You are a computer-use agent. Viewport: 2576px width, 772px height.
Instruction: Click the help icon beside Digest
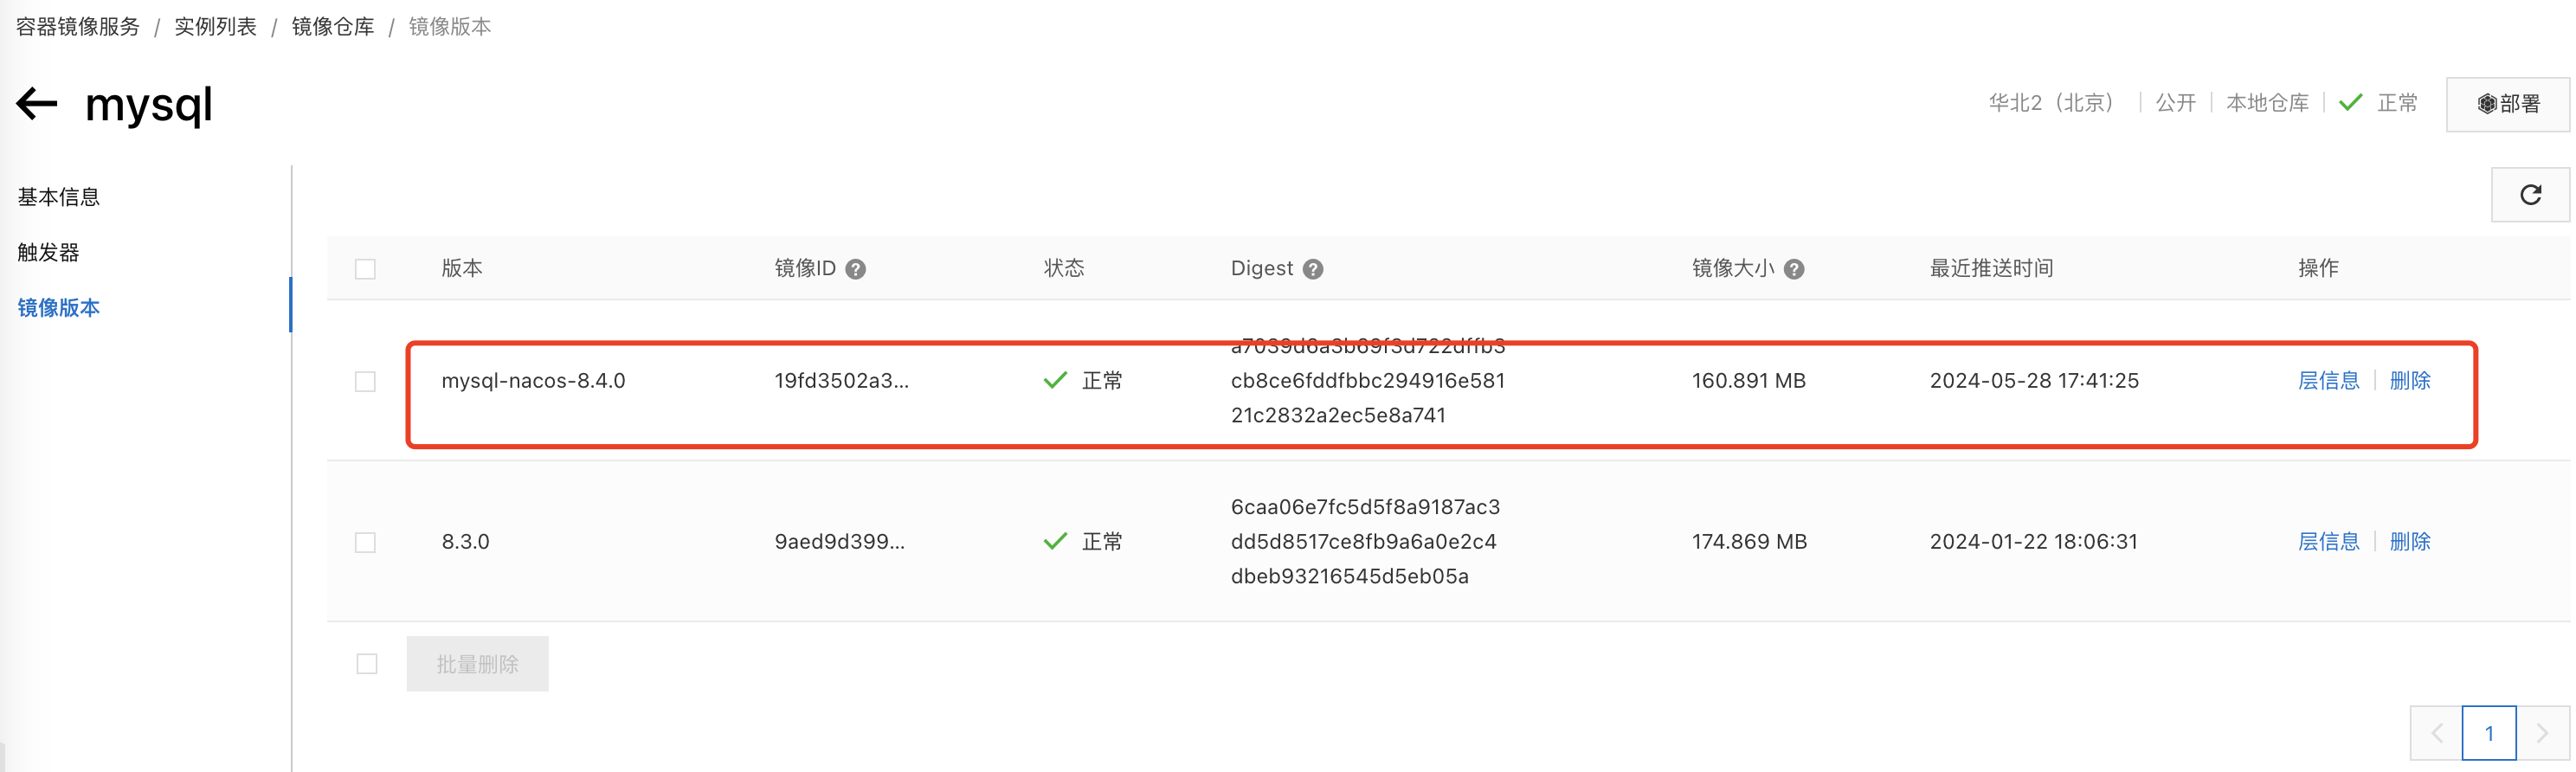pos(1312,269)
